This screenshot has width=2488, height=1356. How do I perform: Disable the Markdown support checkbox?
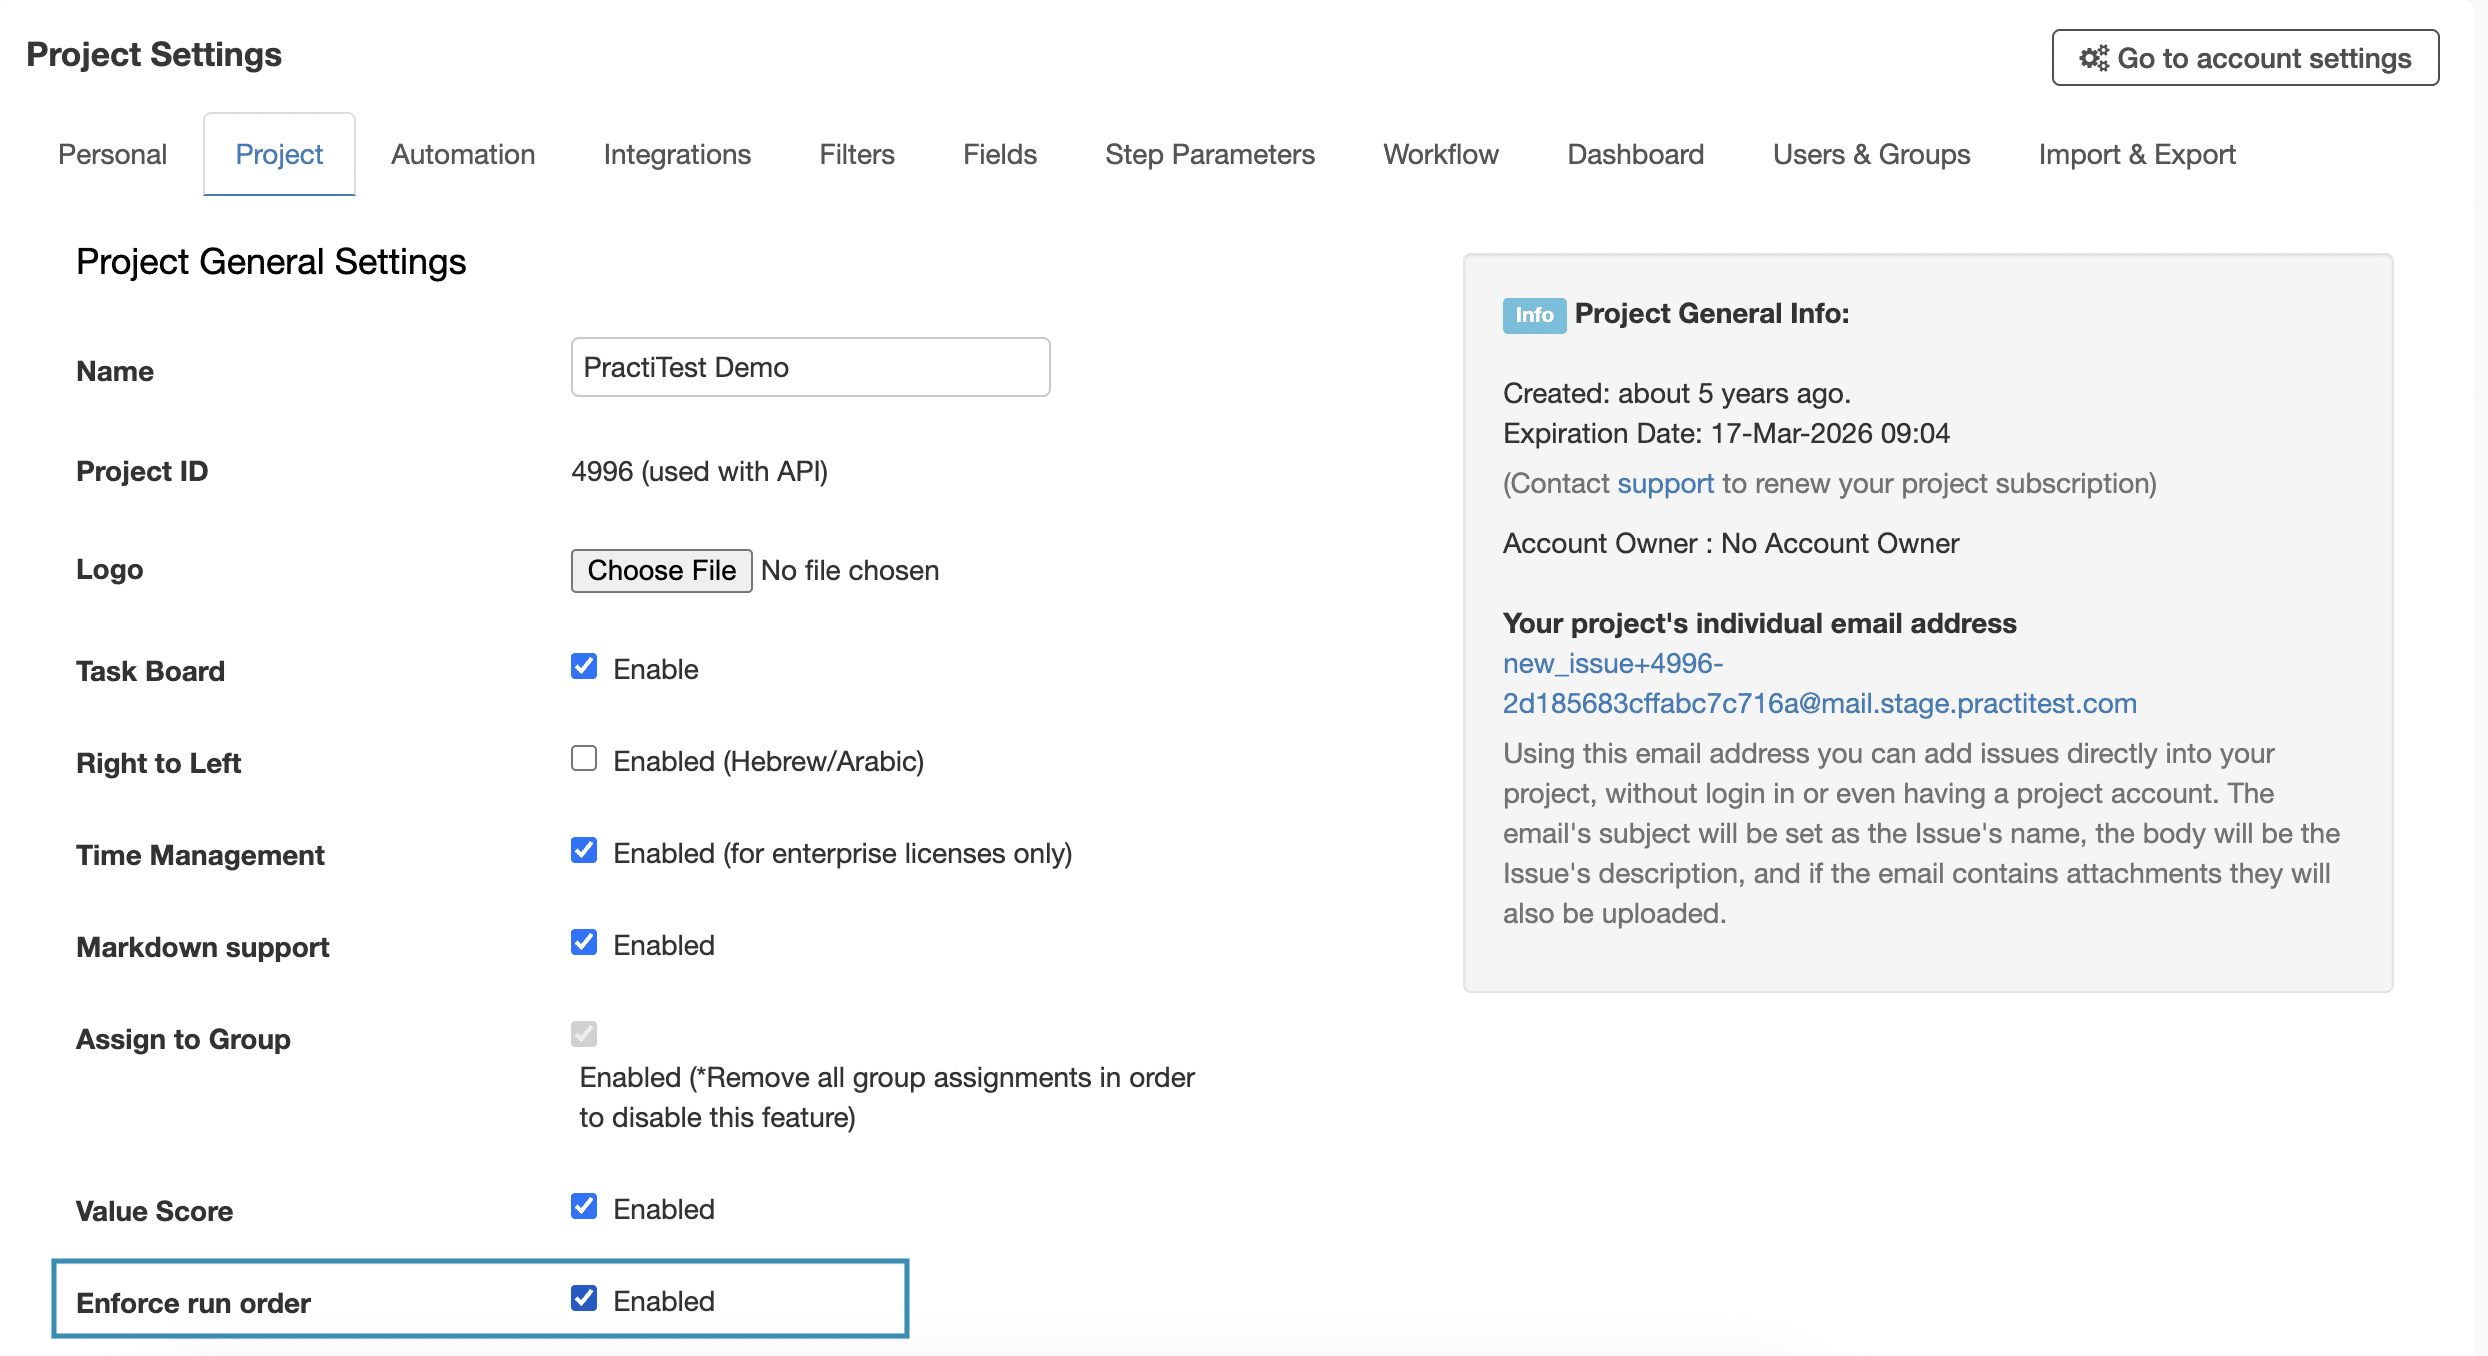click(x=584, y=943)
